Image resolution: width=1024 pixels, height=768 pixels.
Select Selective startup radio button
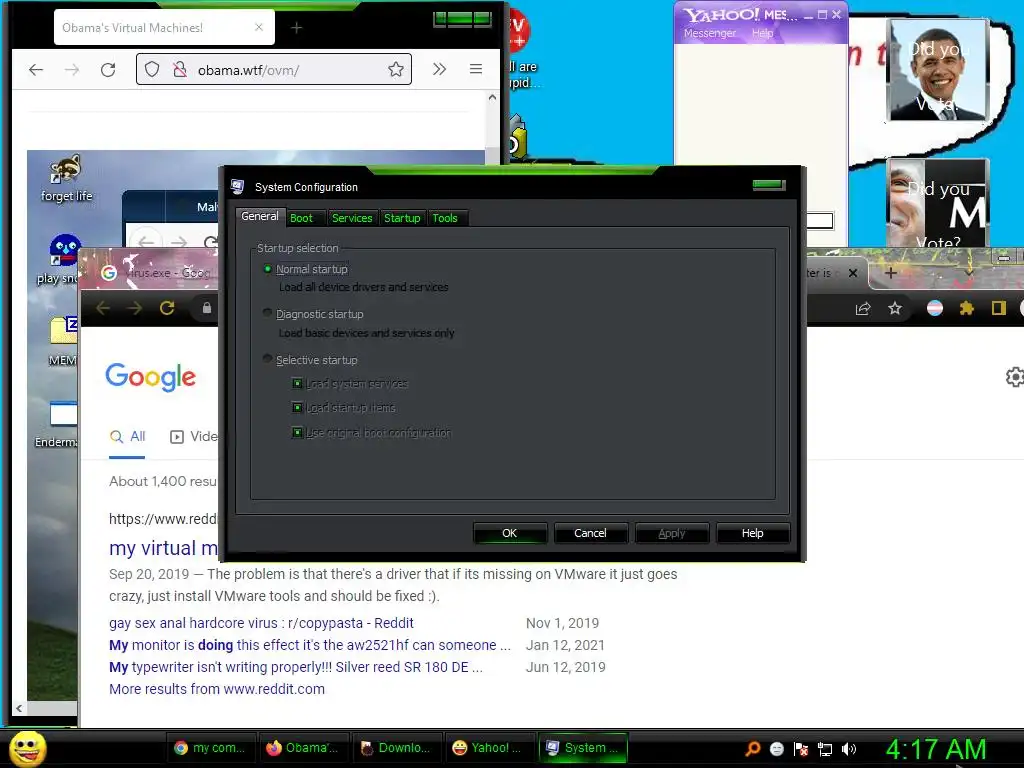click(x=267, y=359)
